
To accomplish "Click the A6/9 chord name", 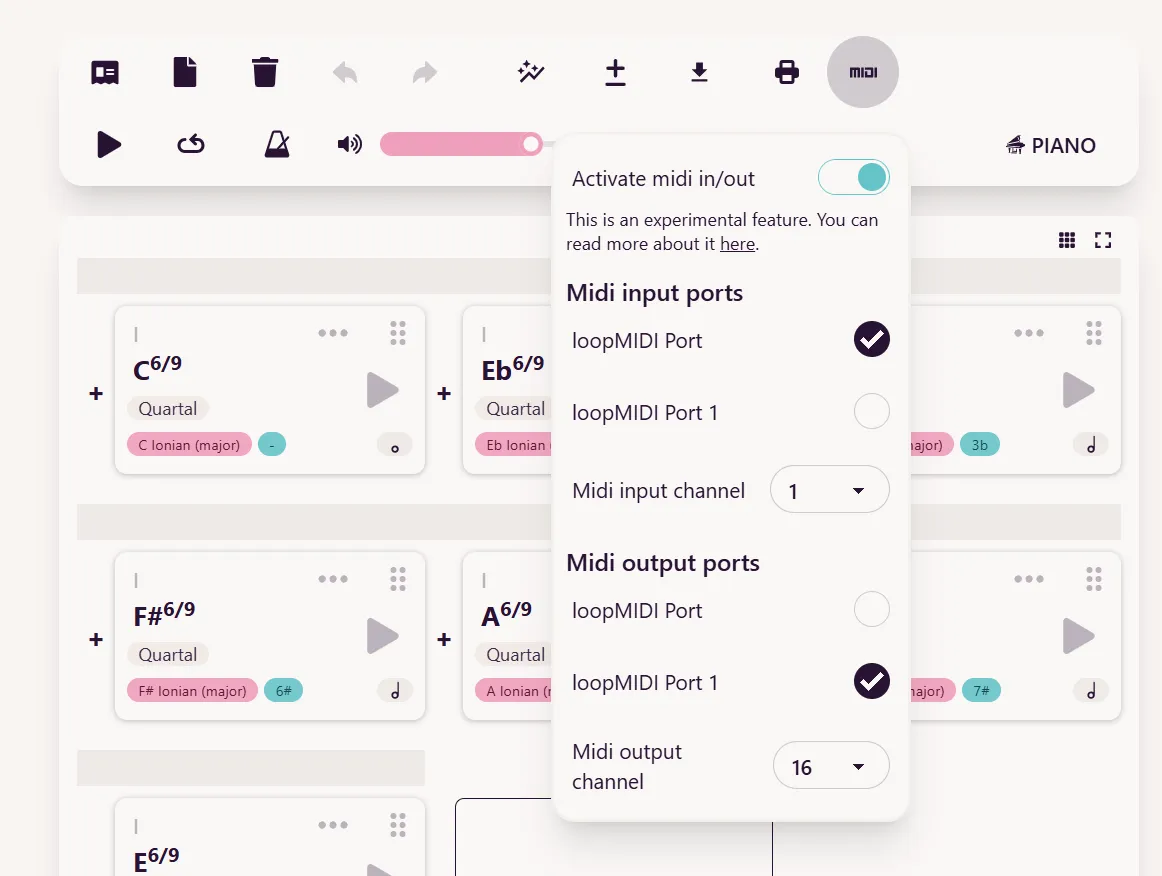I will [x=506, y=614].
